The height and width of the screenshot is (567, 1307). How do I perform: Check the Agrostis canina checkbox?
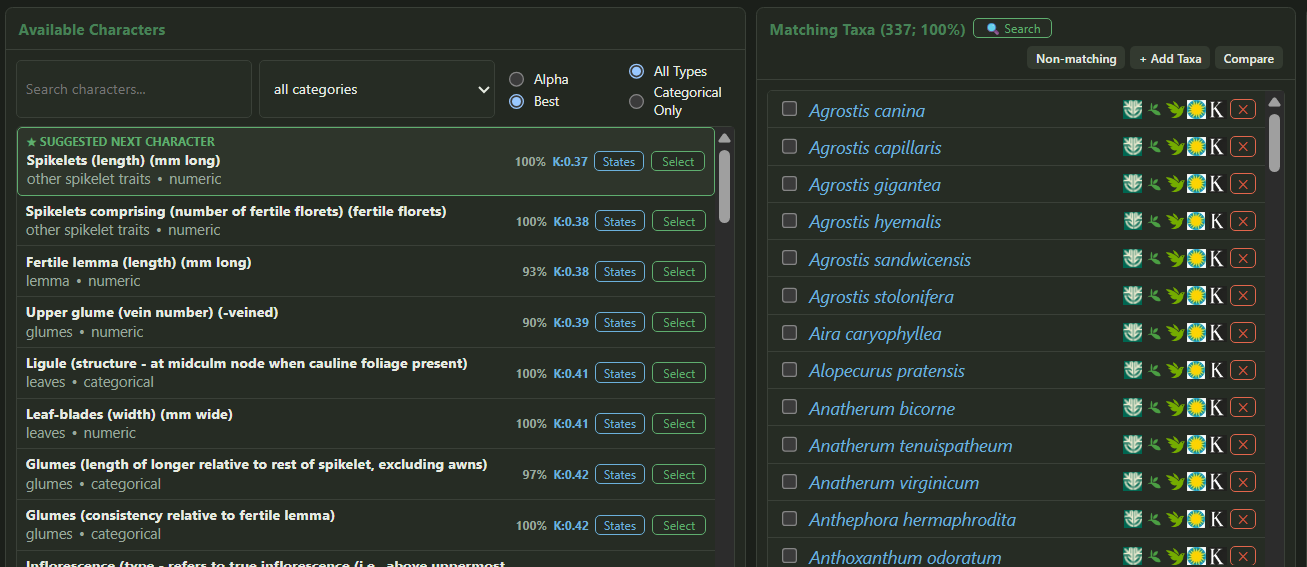point(789,109)
